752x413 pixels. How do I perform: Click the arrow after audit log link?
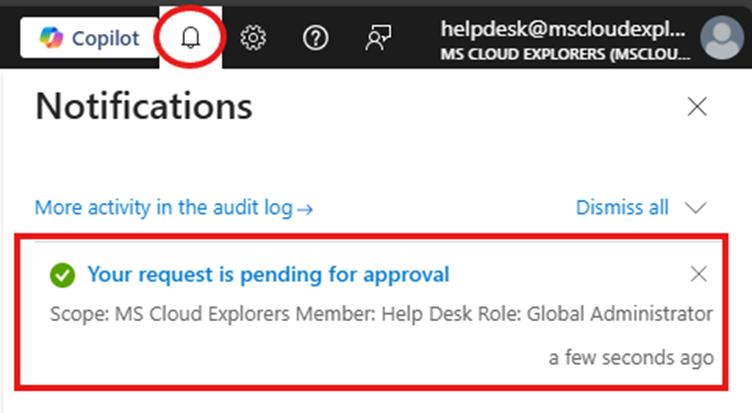coord(306,209)
